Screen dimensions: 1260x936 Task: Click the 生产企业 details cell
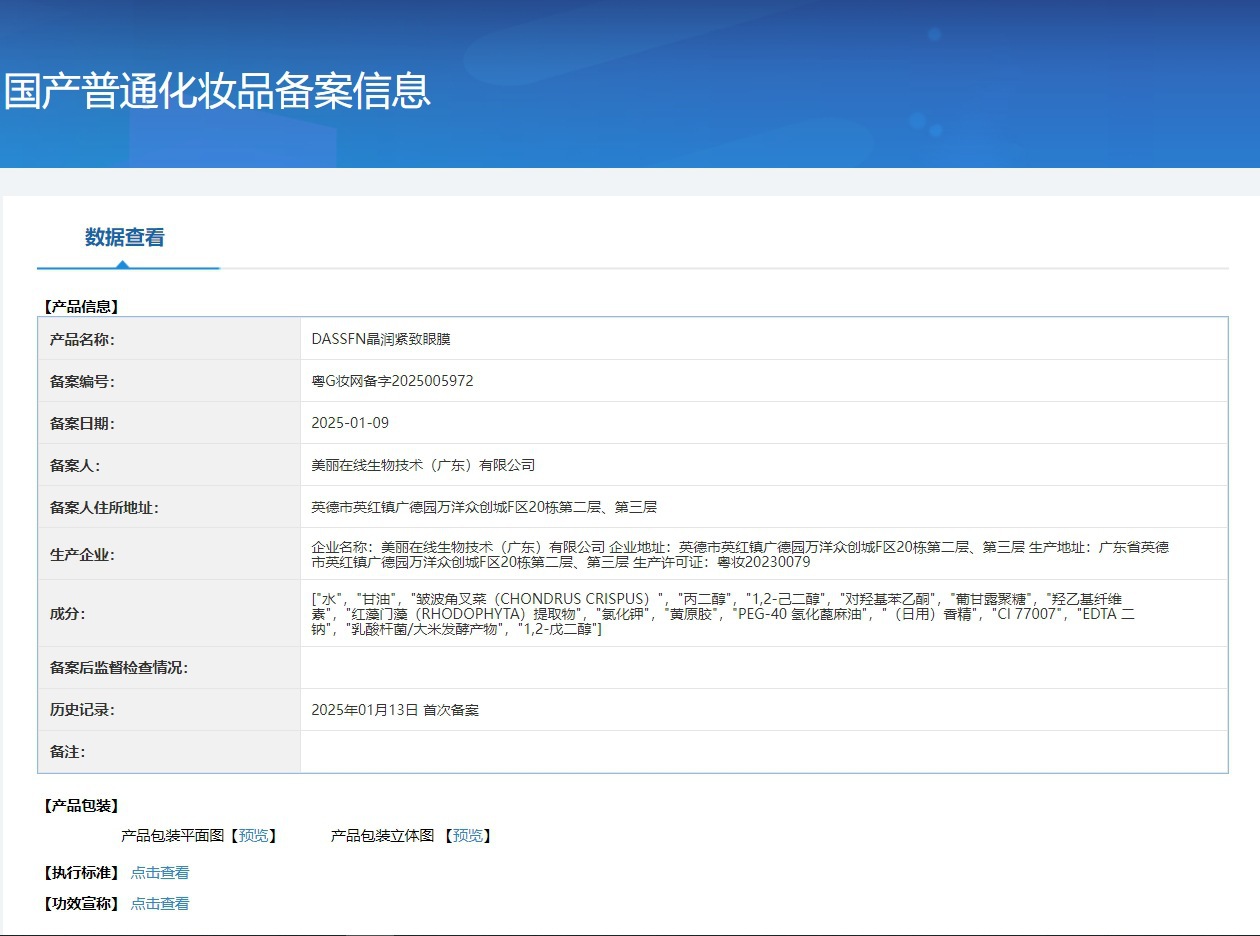click(764, 554)
